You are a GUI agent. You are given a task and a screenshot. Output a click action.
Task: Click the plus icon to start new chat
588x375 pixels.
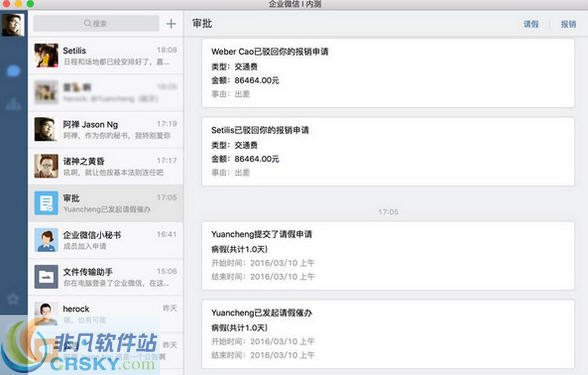pos(171,24)
